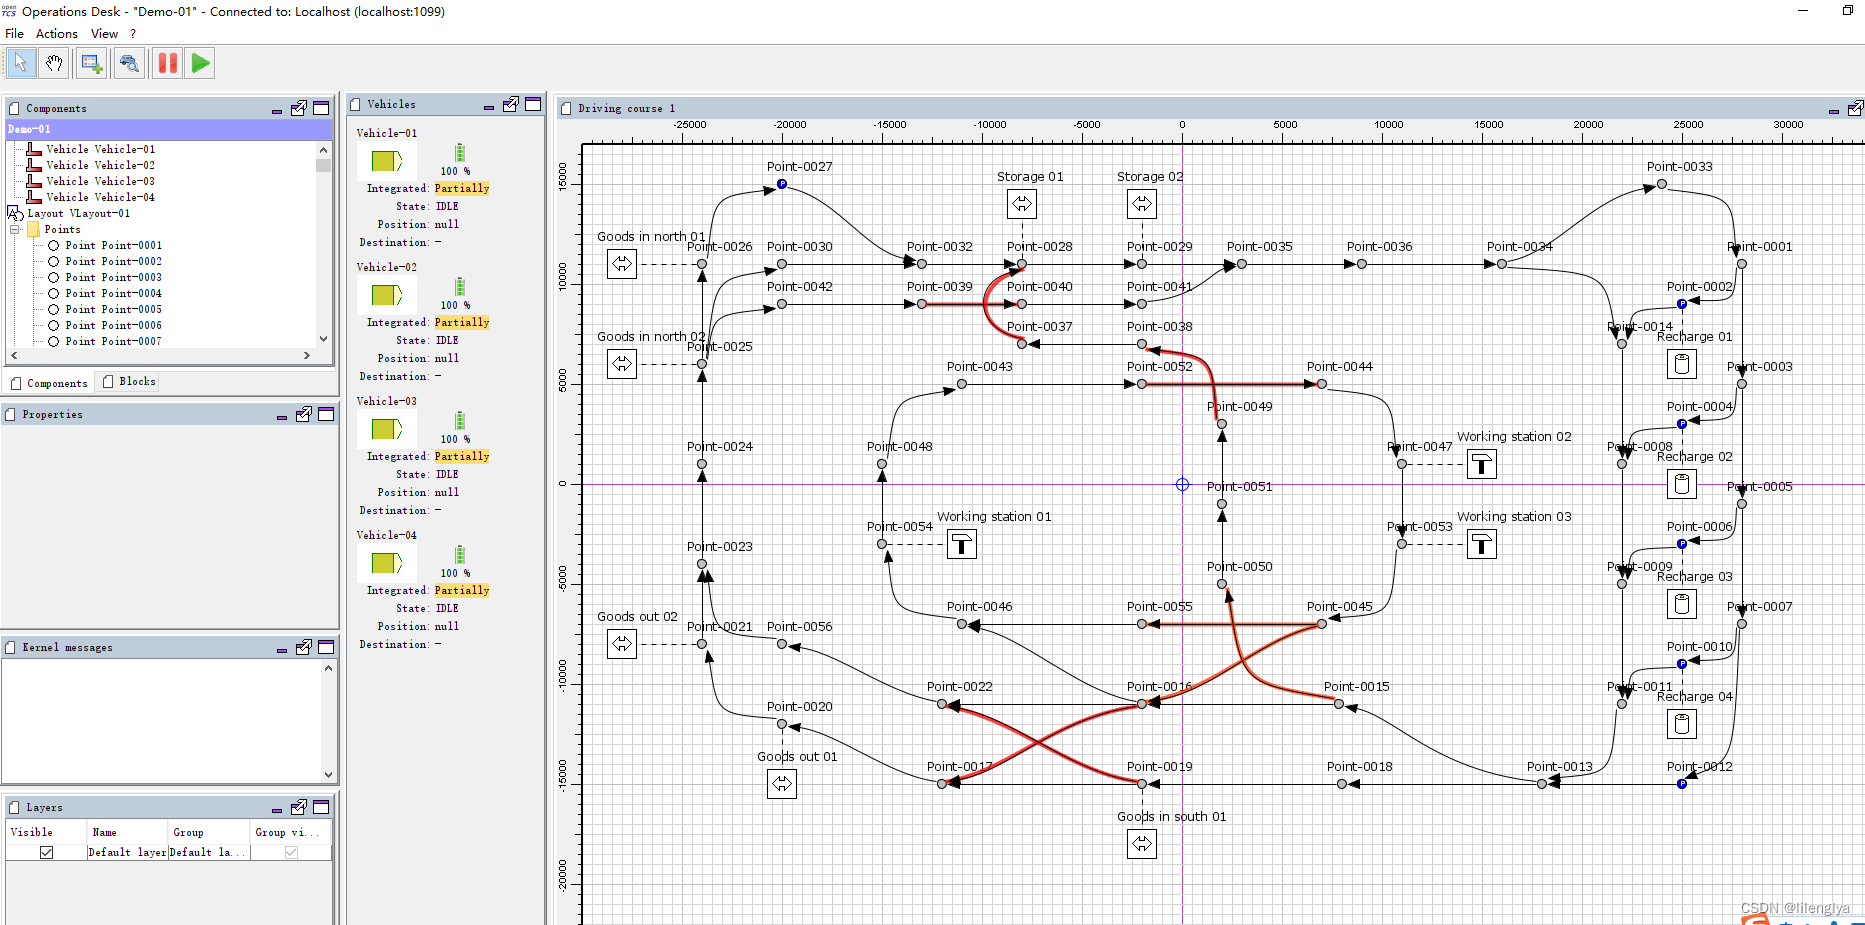Click components tree horizontal scrollbar right arrow

307,355
